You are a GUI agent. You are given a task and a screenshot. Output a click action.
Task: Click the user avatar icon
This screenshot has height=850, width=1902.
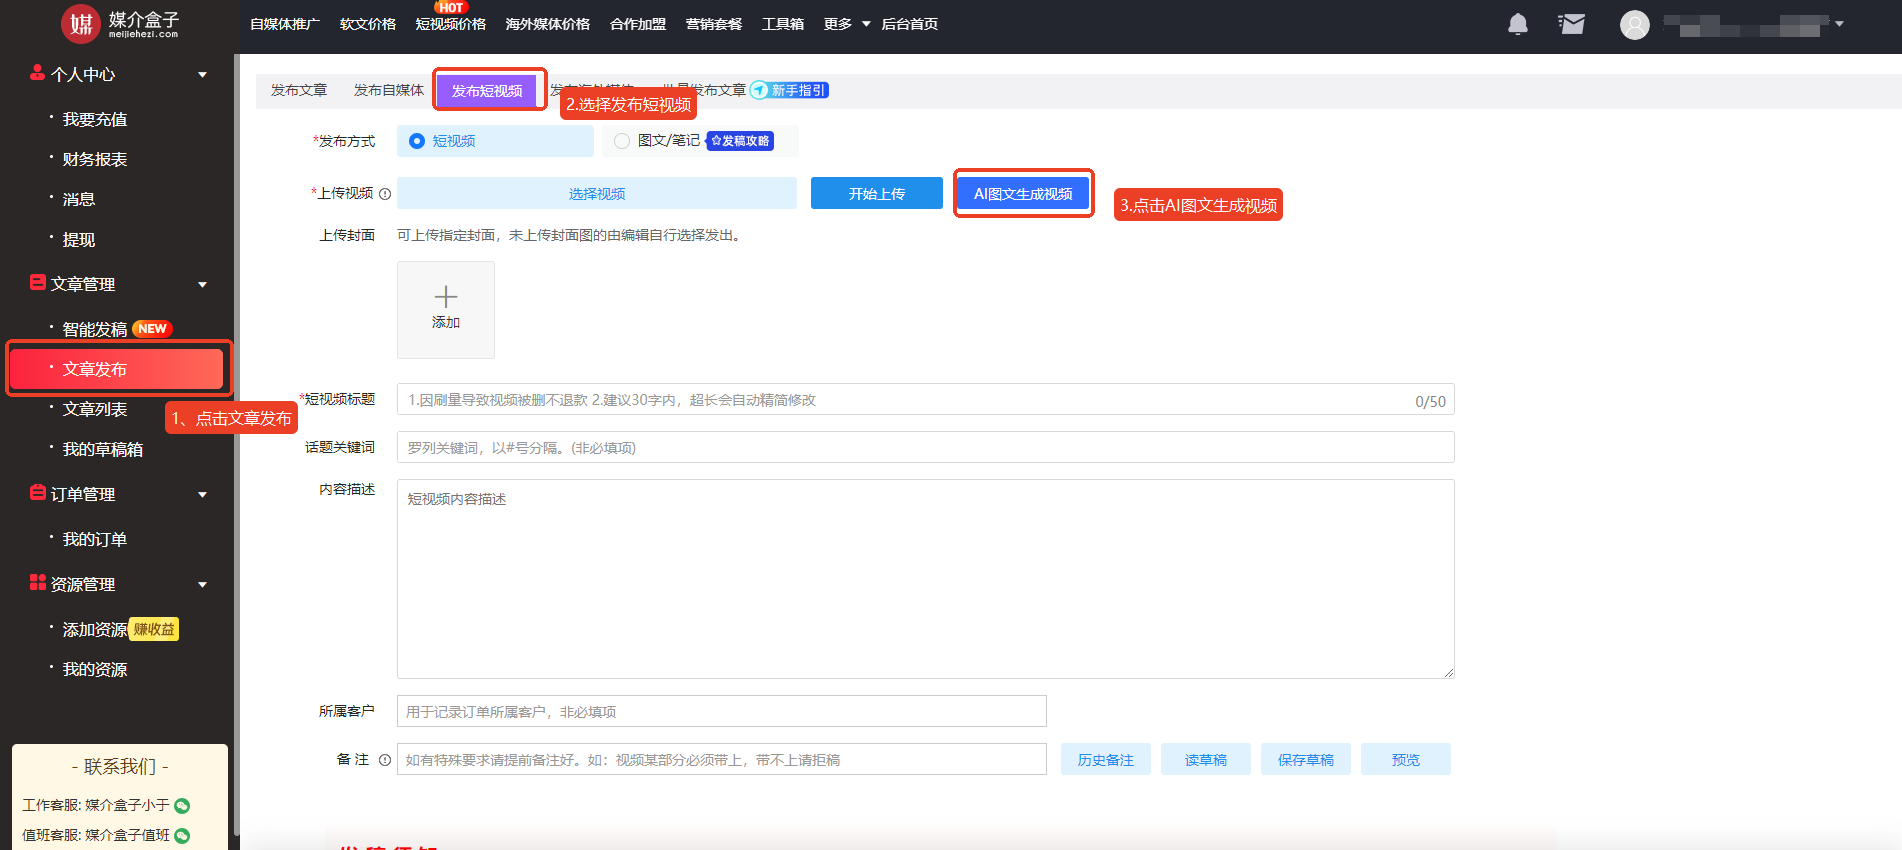tap(1634, 25)
